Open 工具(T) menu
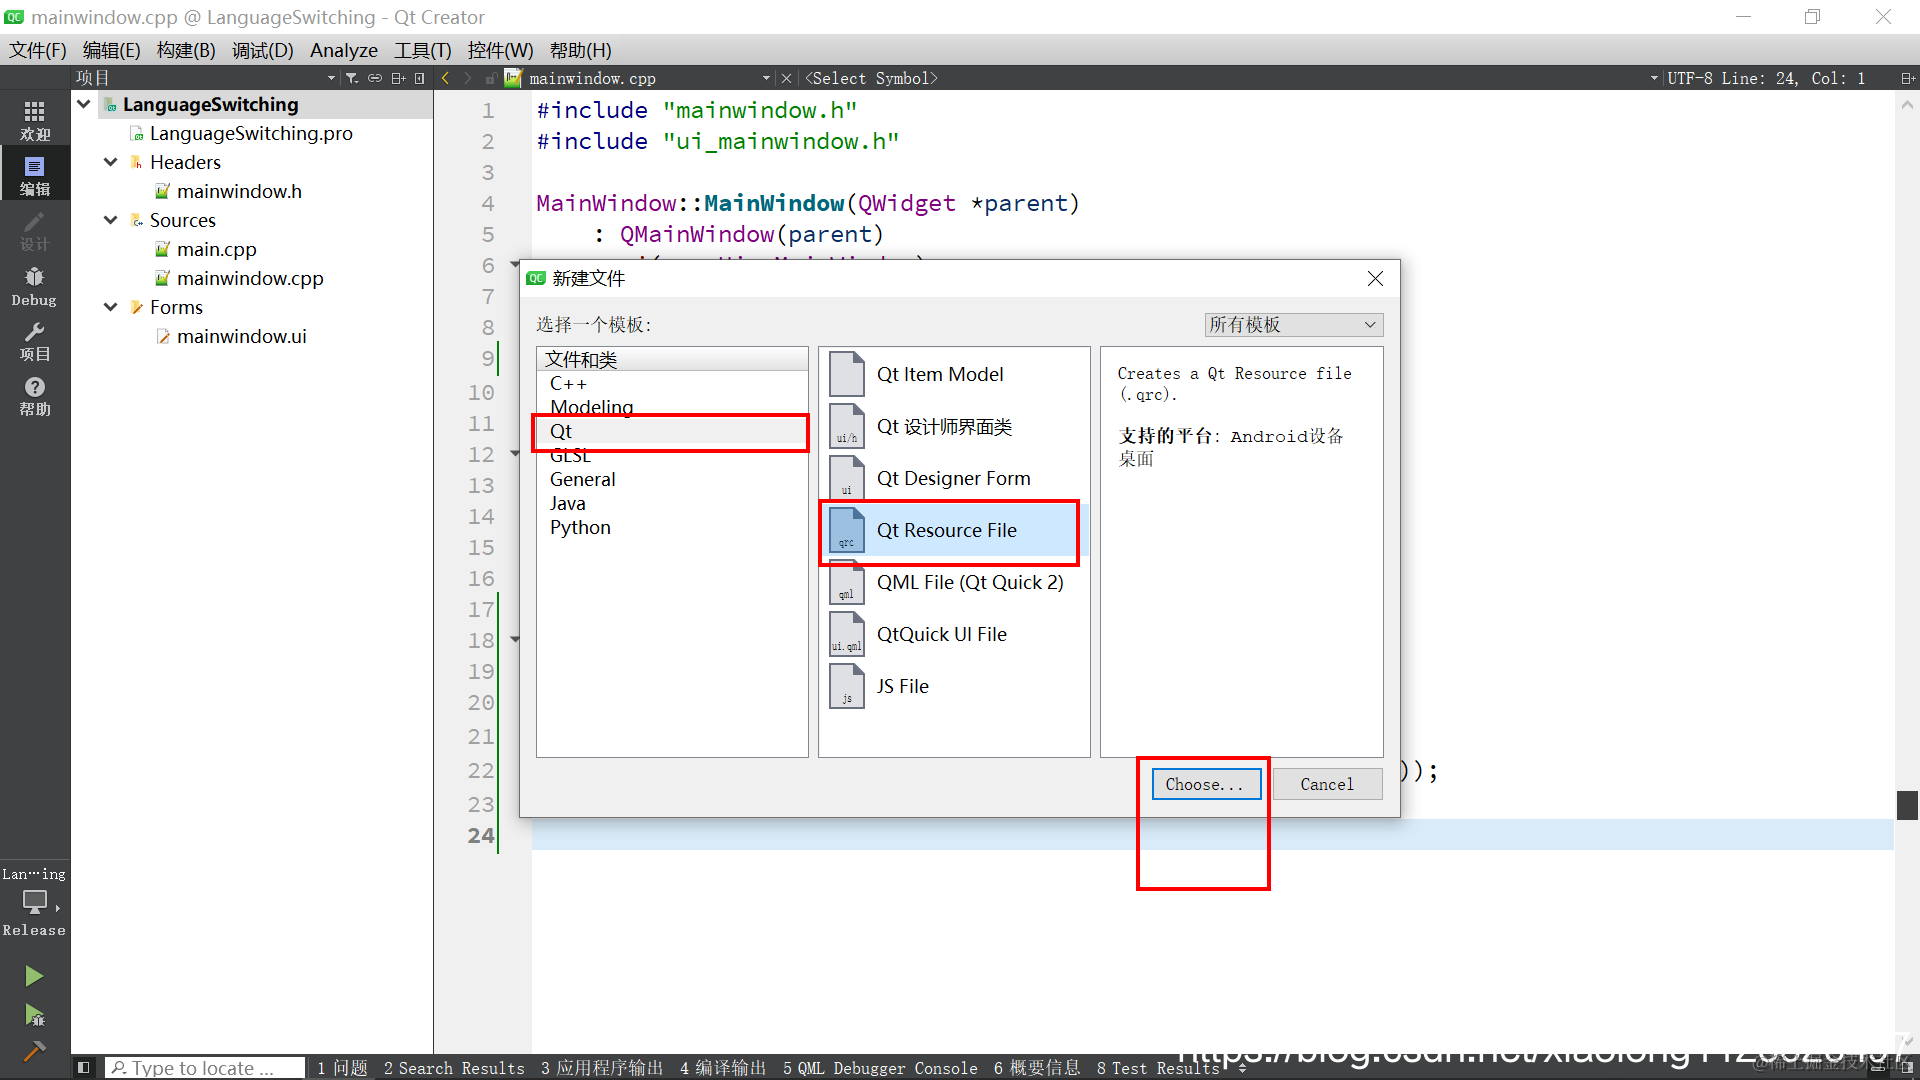Screen dimensions: 1920x1080 [x=422, y=50]
